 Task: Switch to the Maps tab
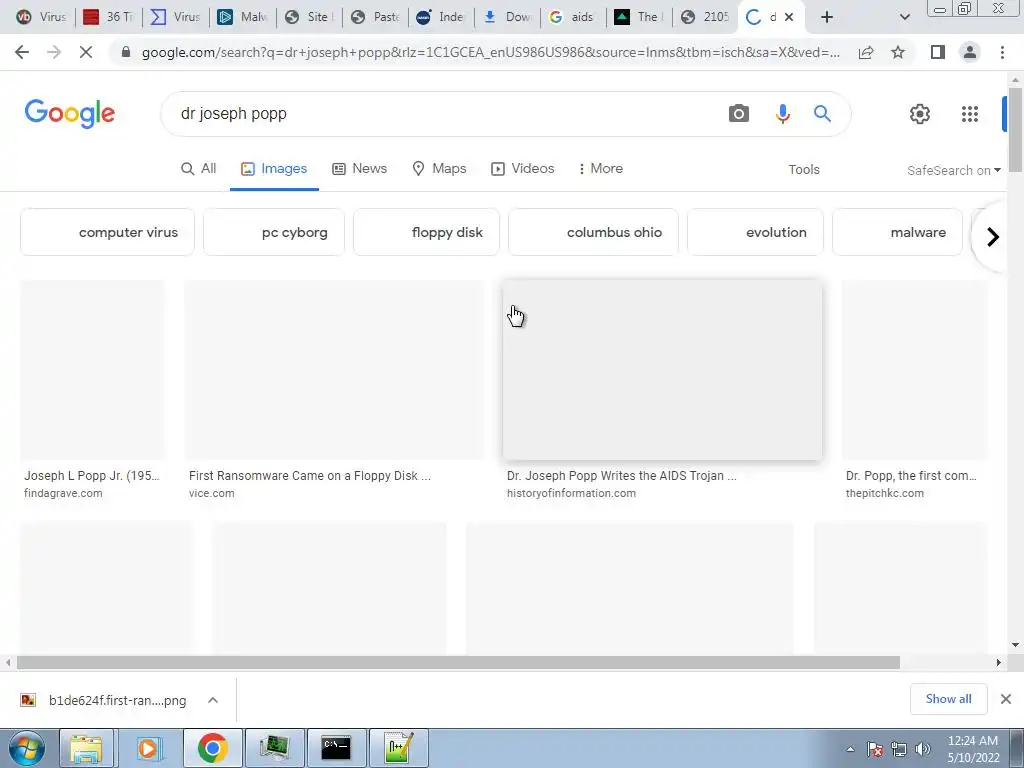(440, 168)
